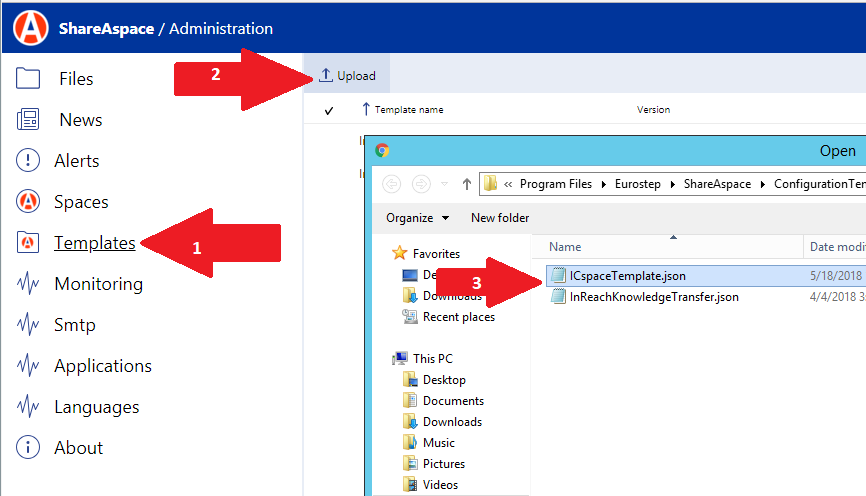Open the Applications menu item
Viewport: 866px width, 496px height.
pos(103,366)
